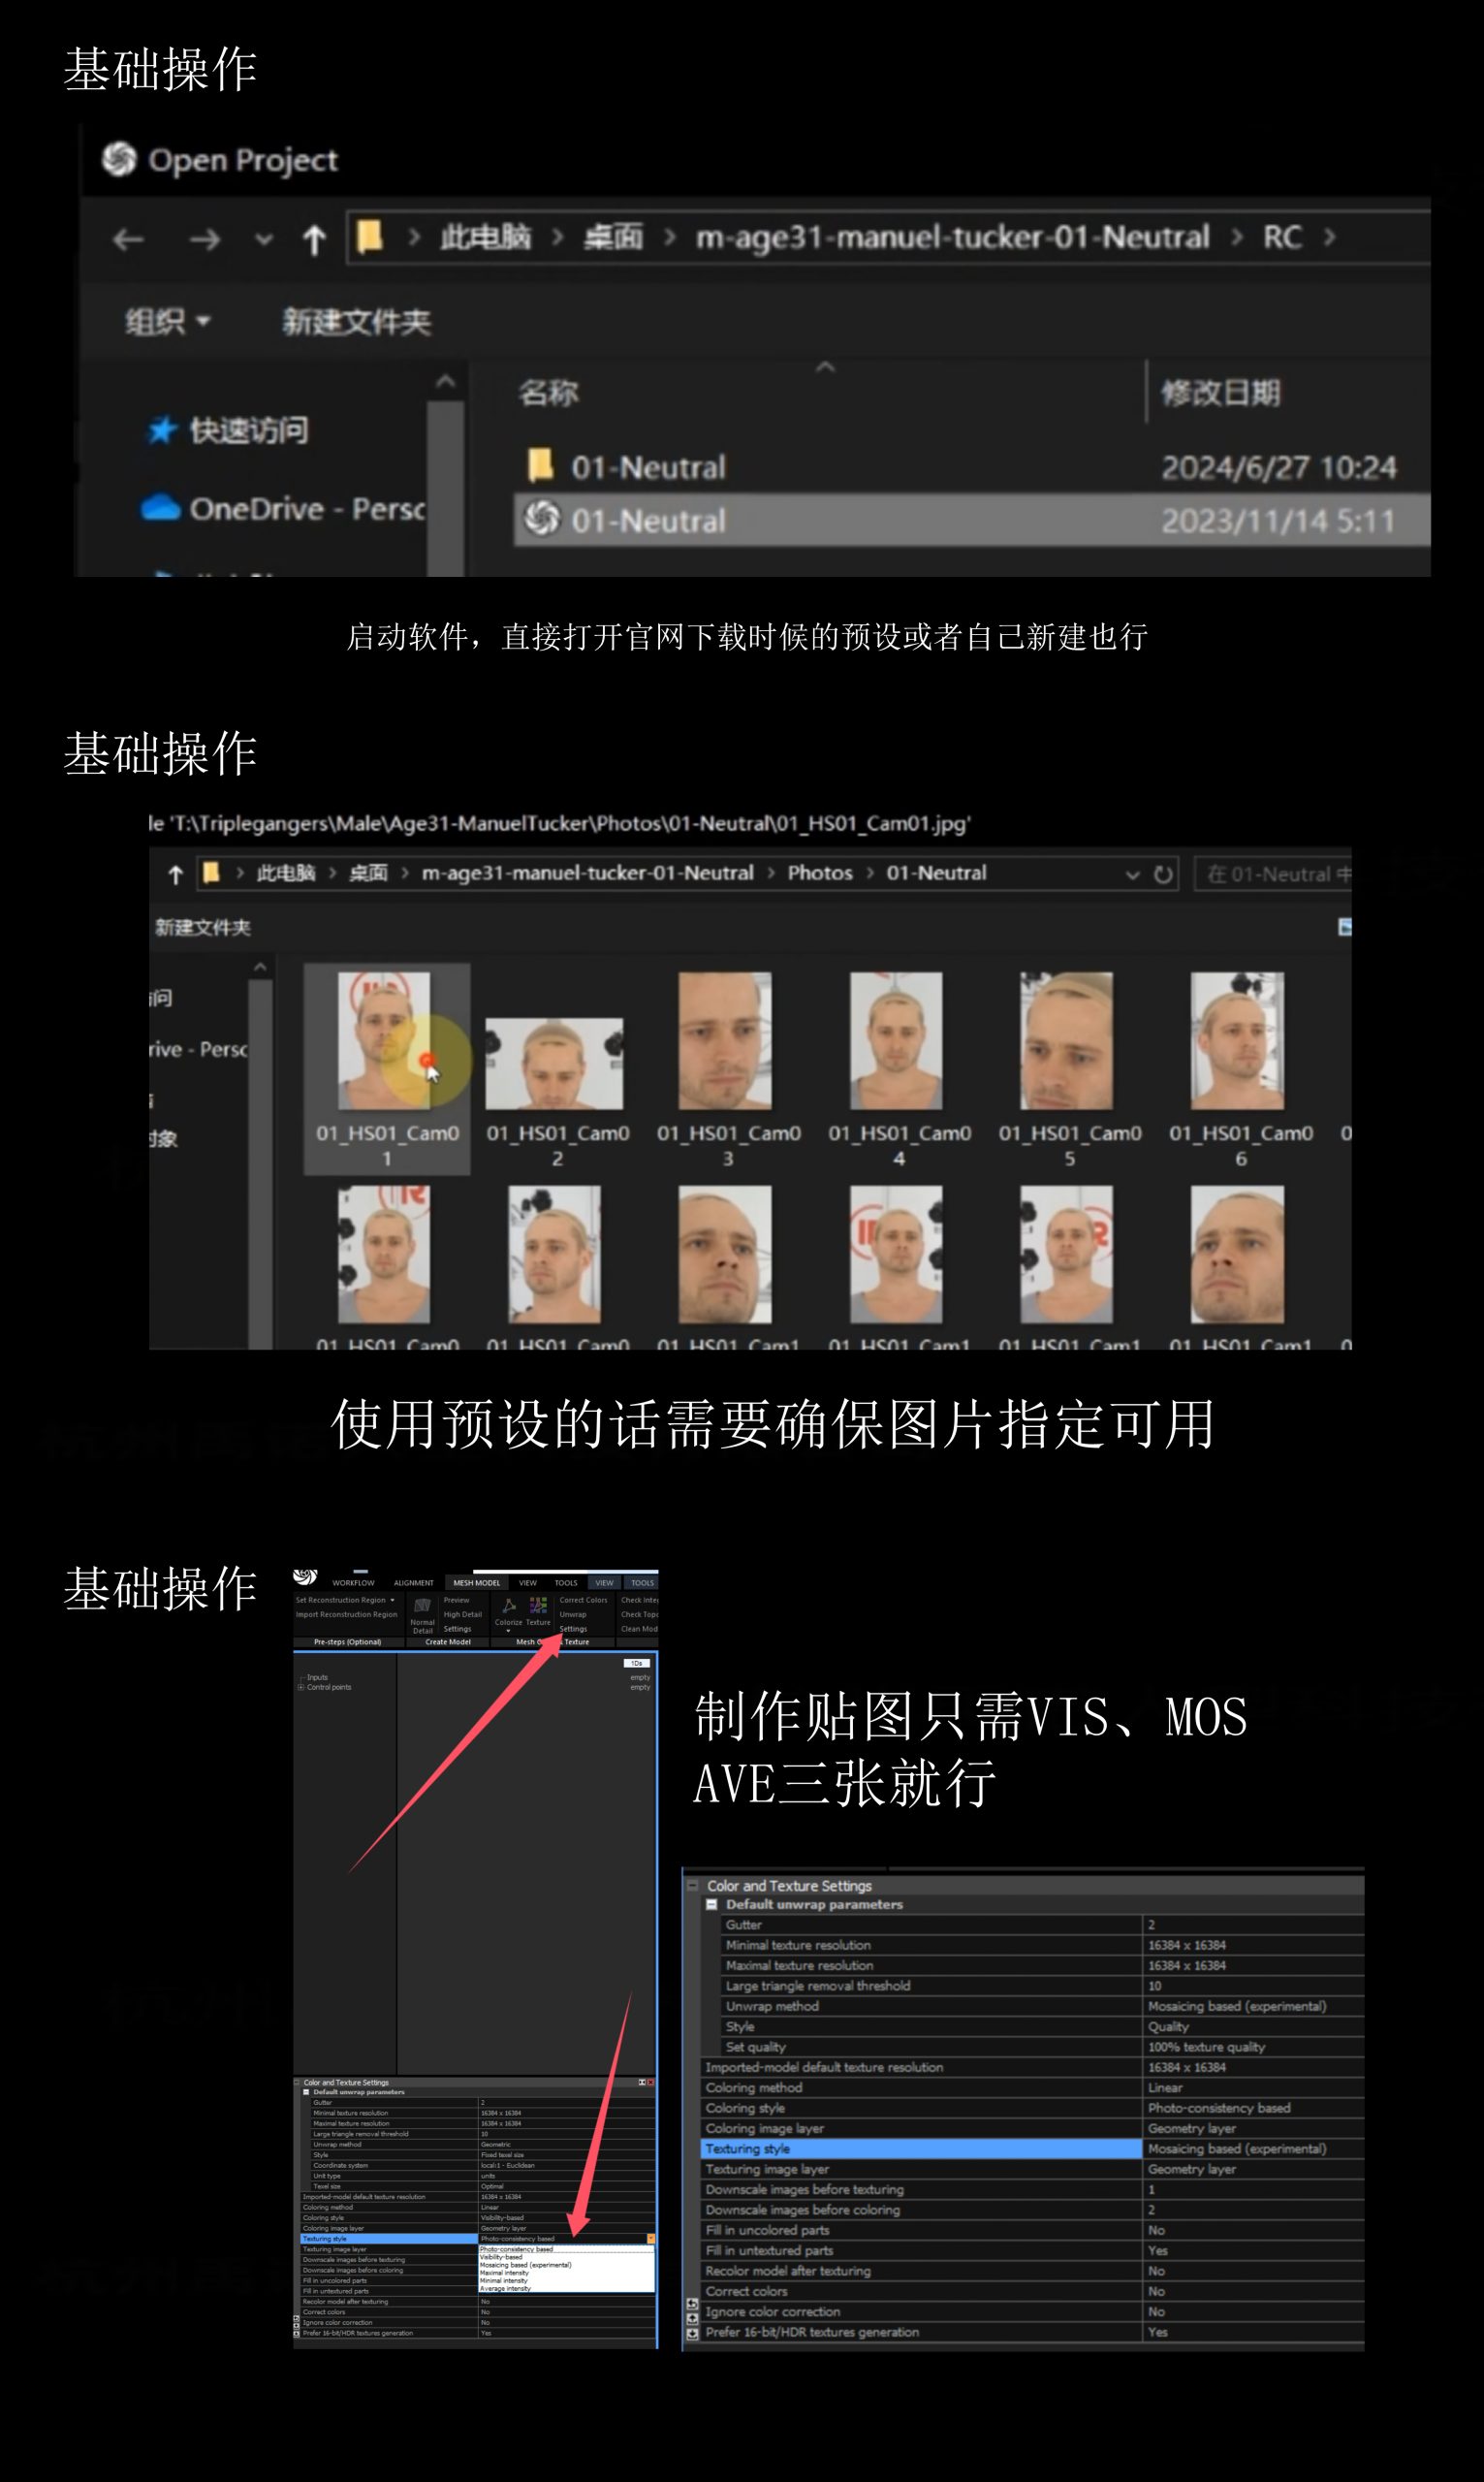Refresh the photo browser folder
This screenshot has width=1484, height=2482.
click(1163, 874)
